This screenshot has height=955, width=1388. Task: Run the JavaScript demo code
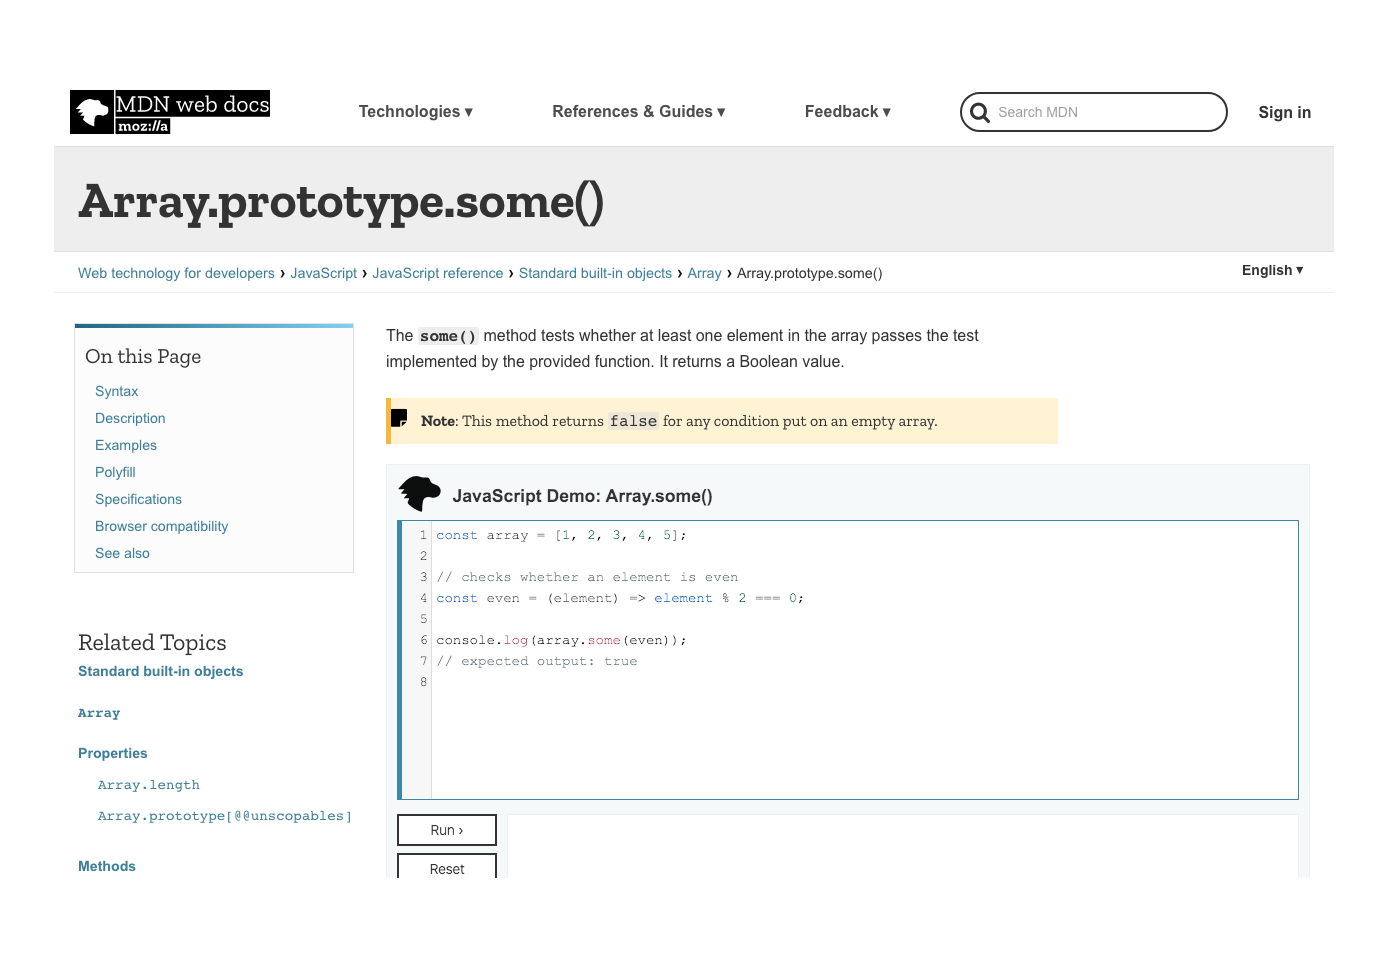point(447,830)
